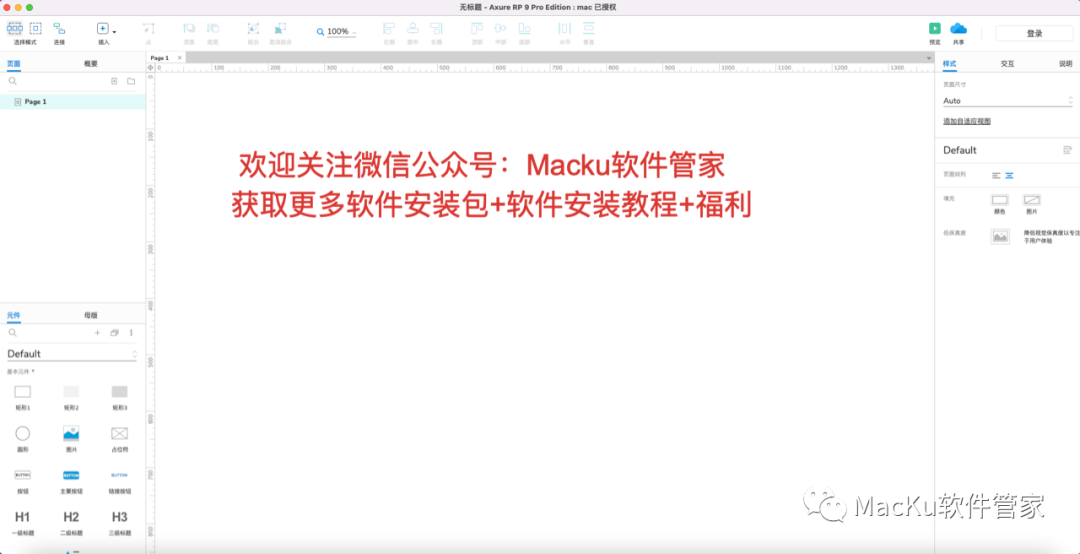
Task: Select Page 1 in the pages tree
Action: pyautogui.click(x=72, y=102)
